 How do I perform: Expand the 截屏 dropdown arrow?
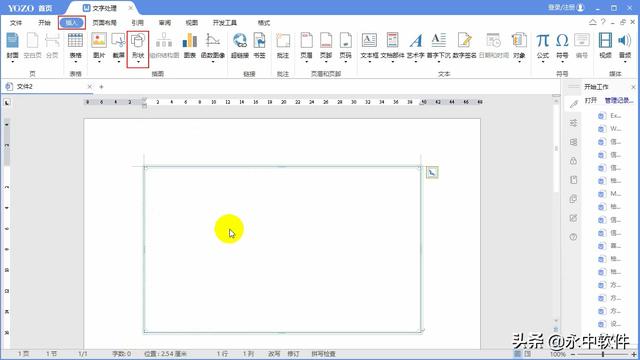tap(118, 62)
